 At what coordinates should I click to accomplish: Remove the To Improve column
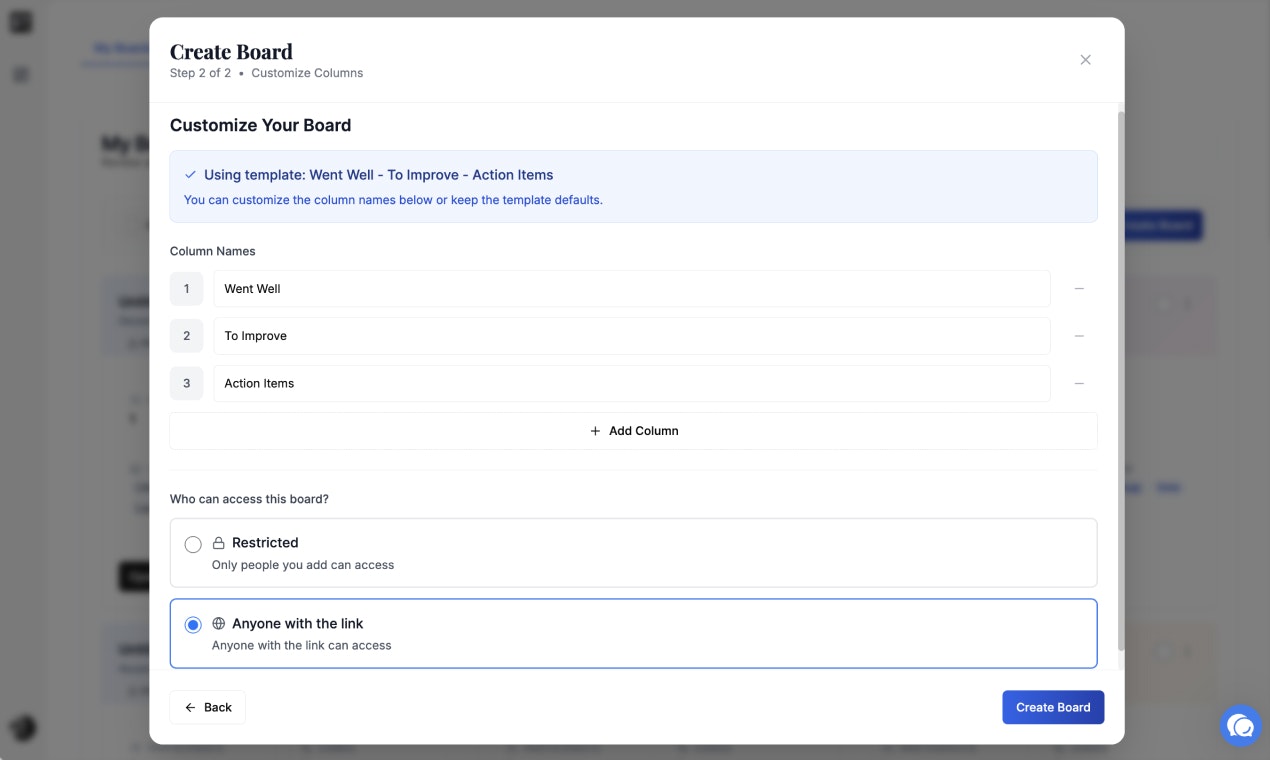click(x=1079, y=336)
